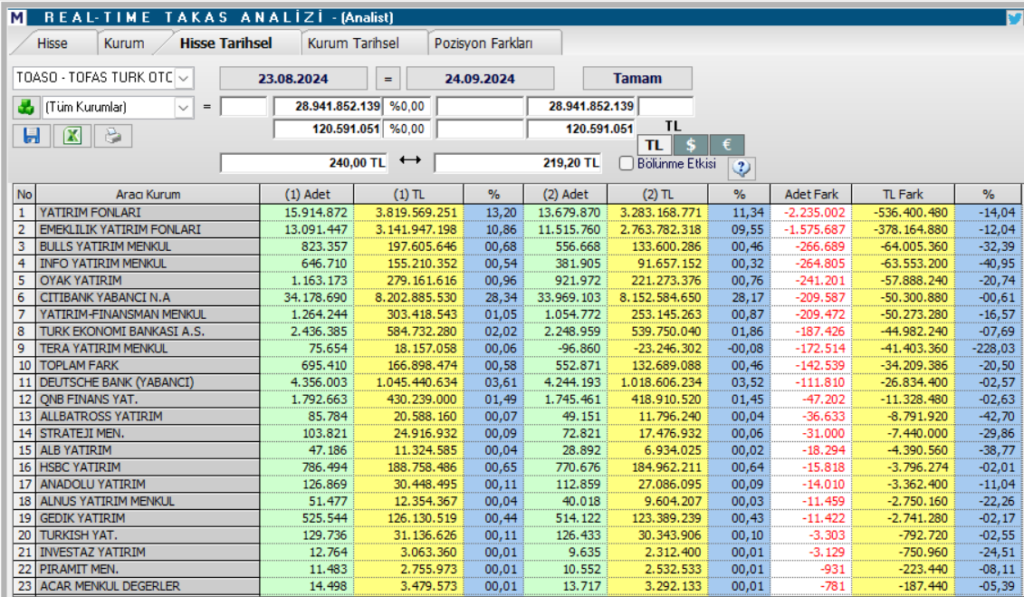Click the green clover institution icon
Viewport: 1024px width, 597px height.
[26, 107]
